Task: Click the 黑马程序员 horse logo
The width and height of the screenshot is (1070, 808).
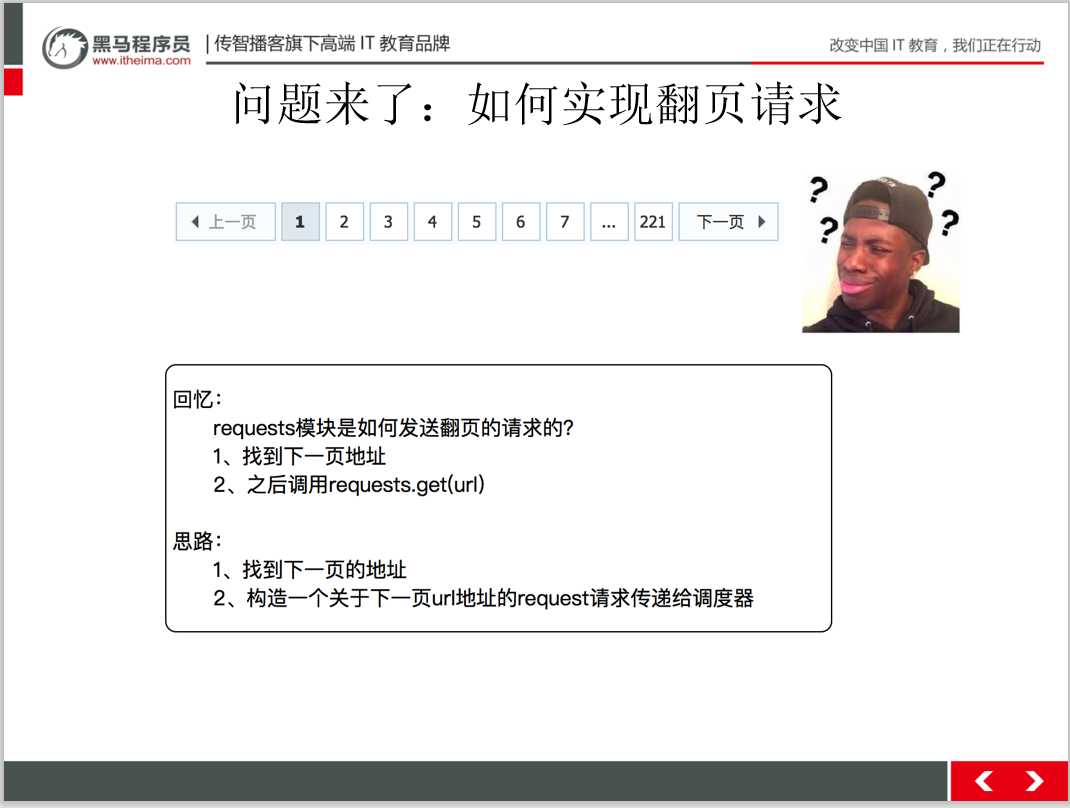Action: pyautogui.click(x=64, y=47)
